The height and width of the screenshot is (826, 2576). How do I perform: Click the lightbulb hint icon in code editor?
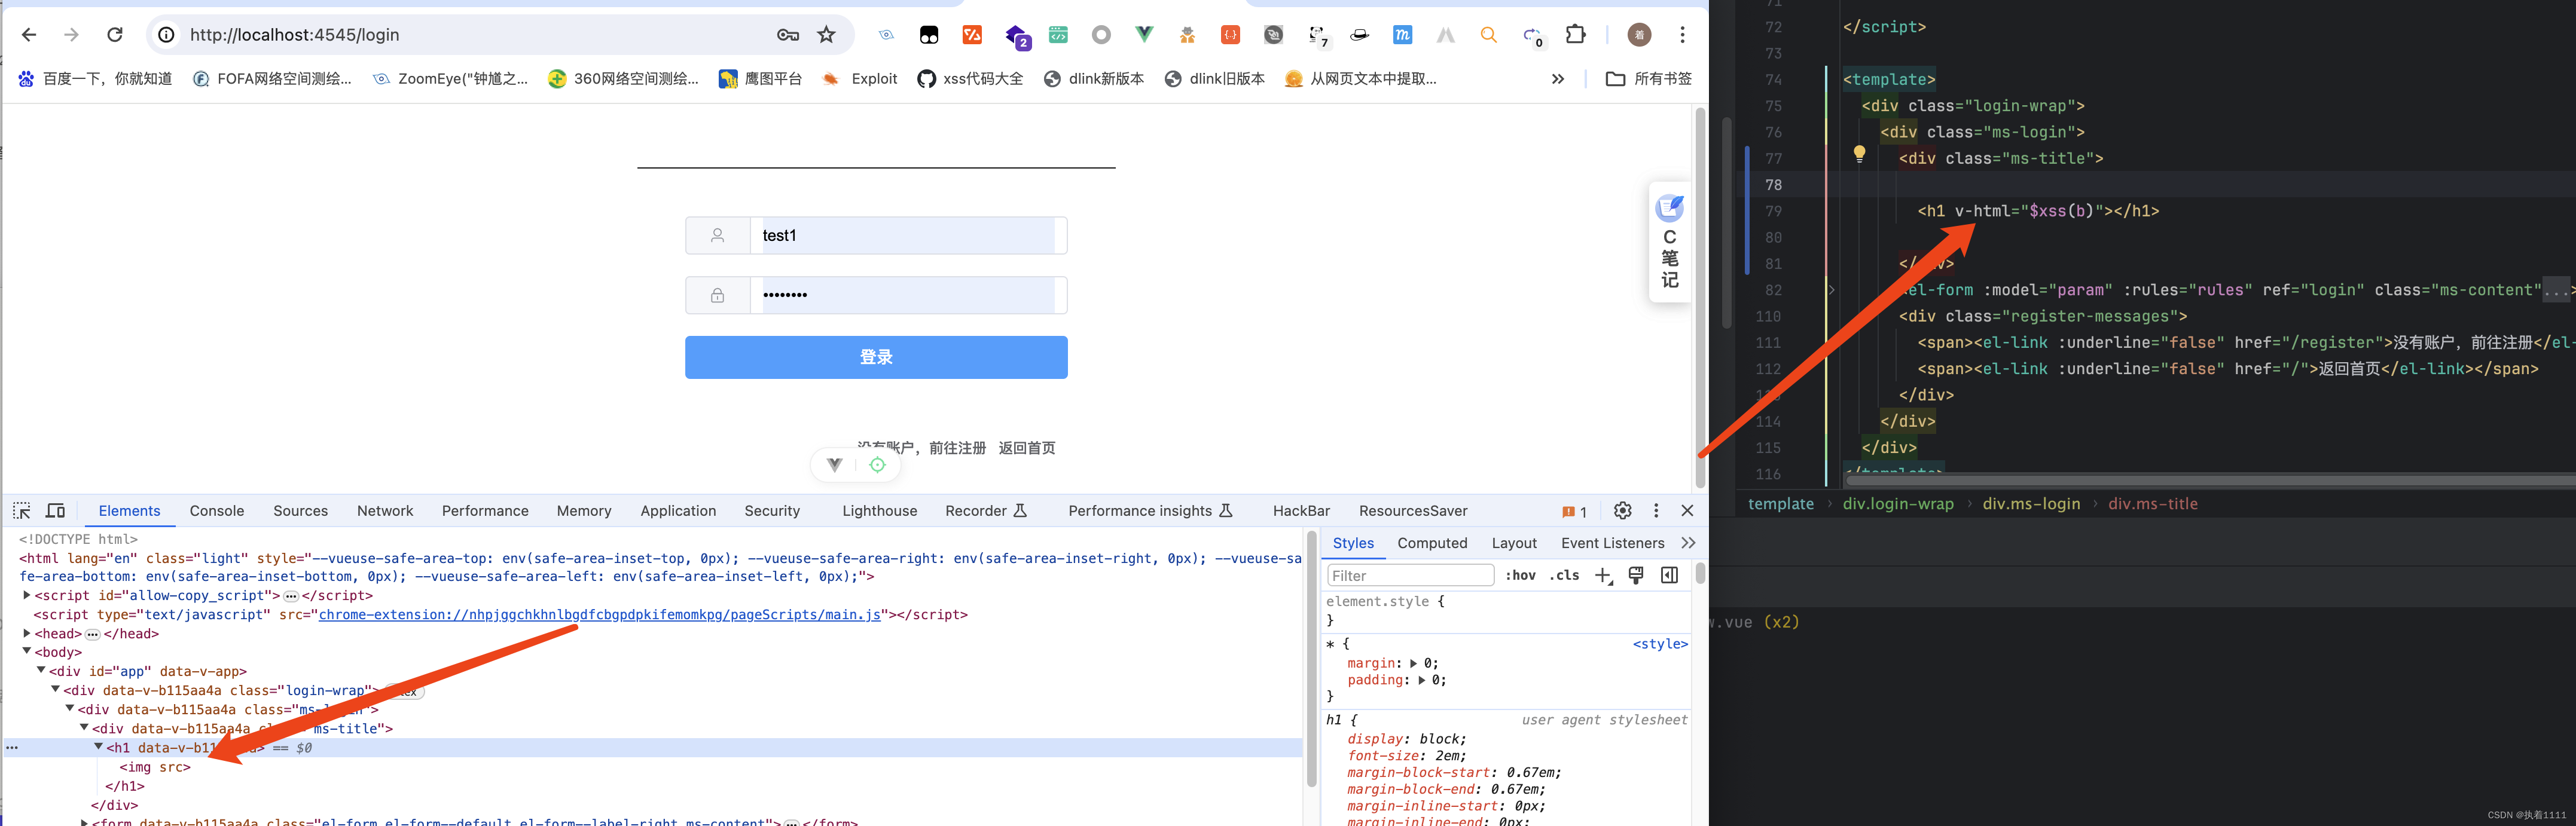(x=1859, y=154)
